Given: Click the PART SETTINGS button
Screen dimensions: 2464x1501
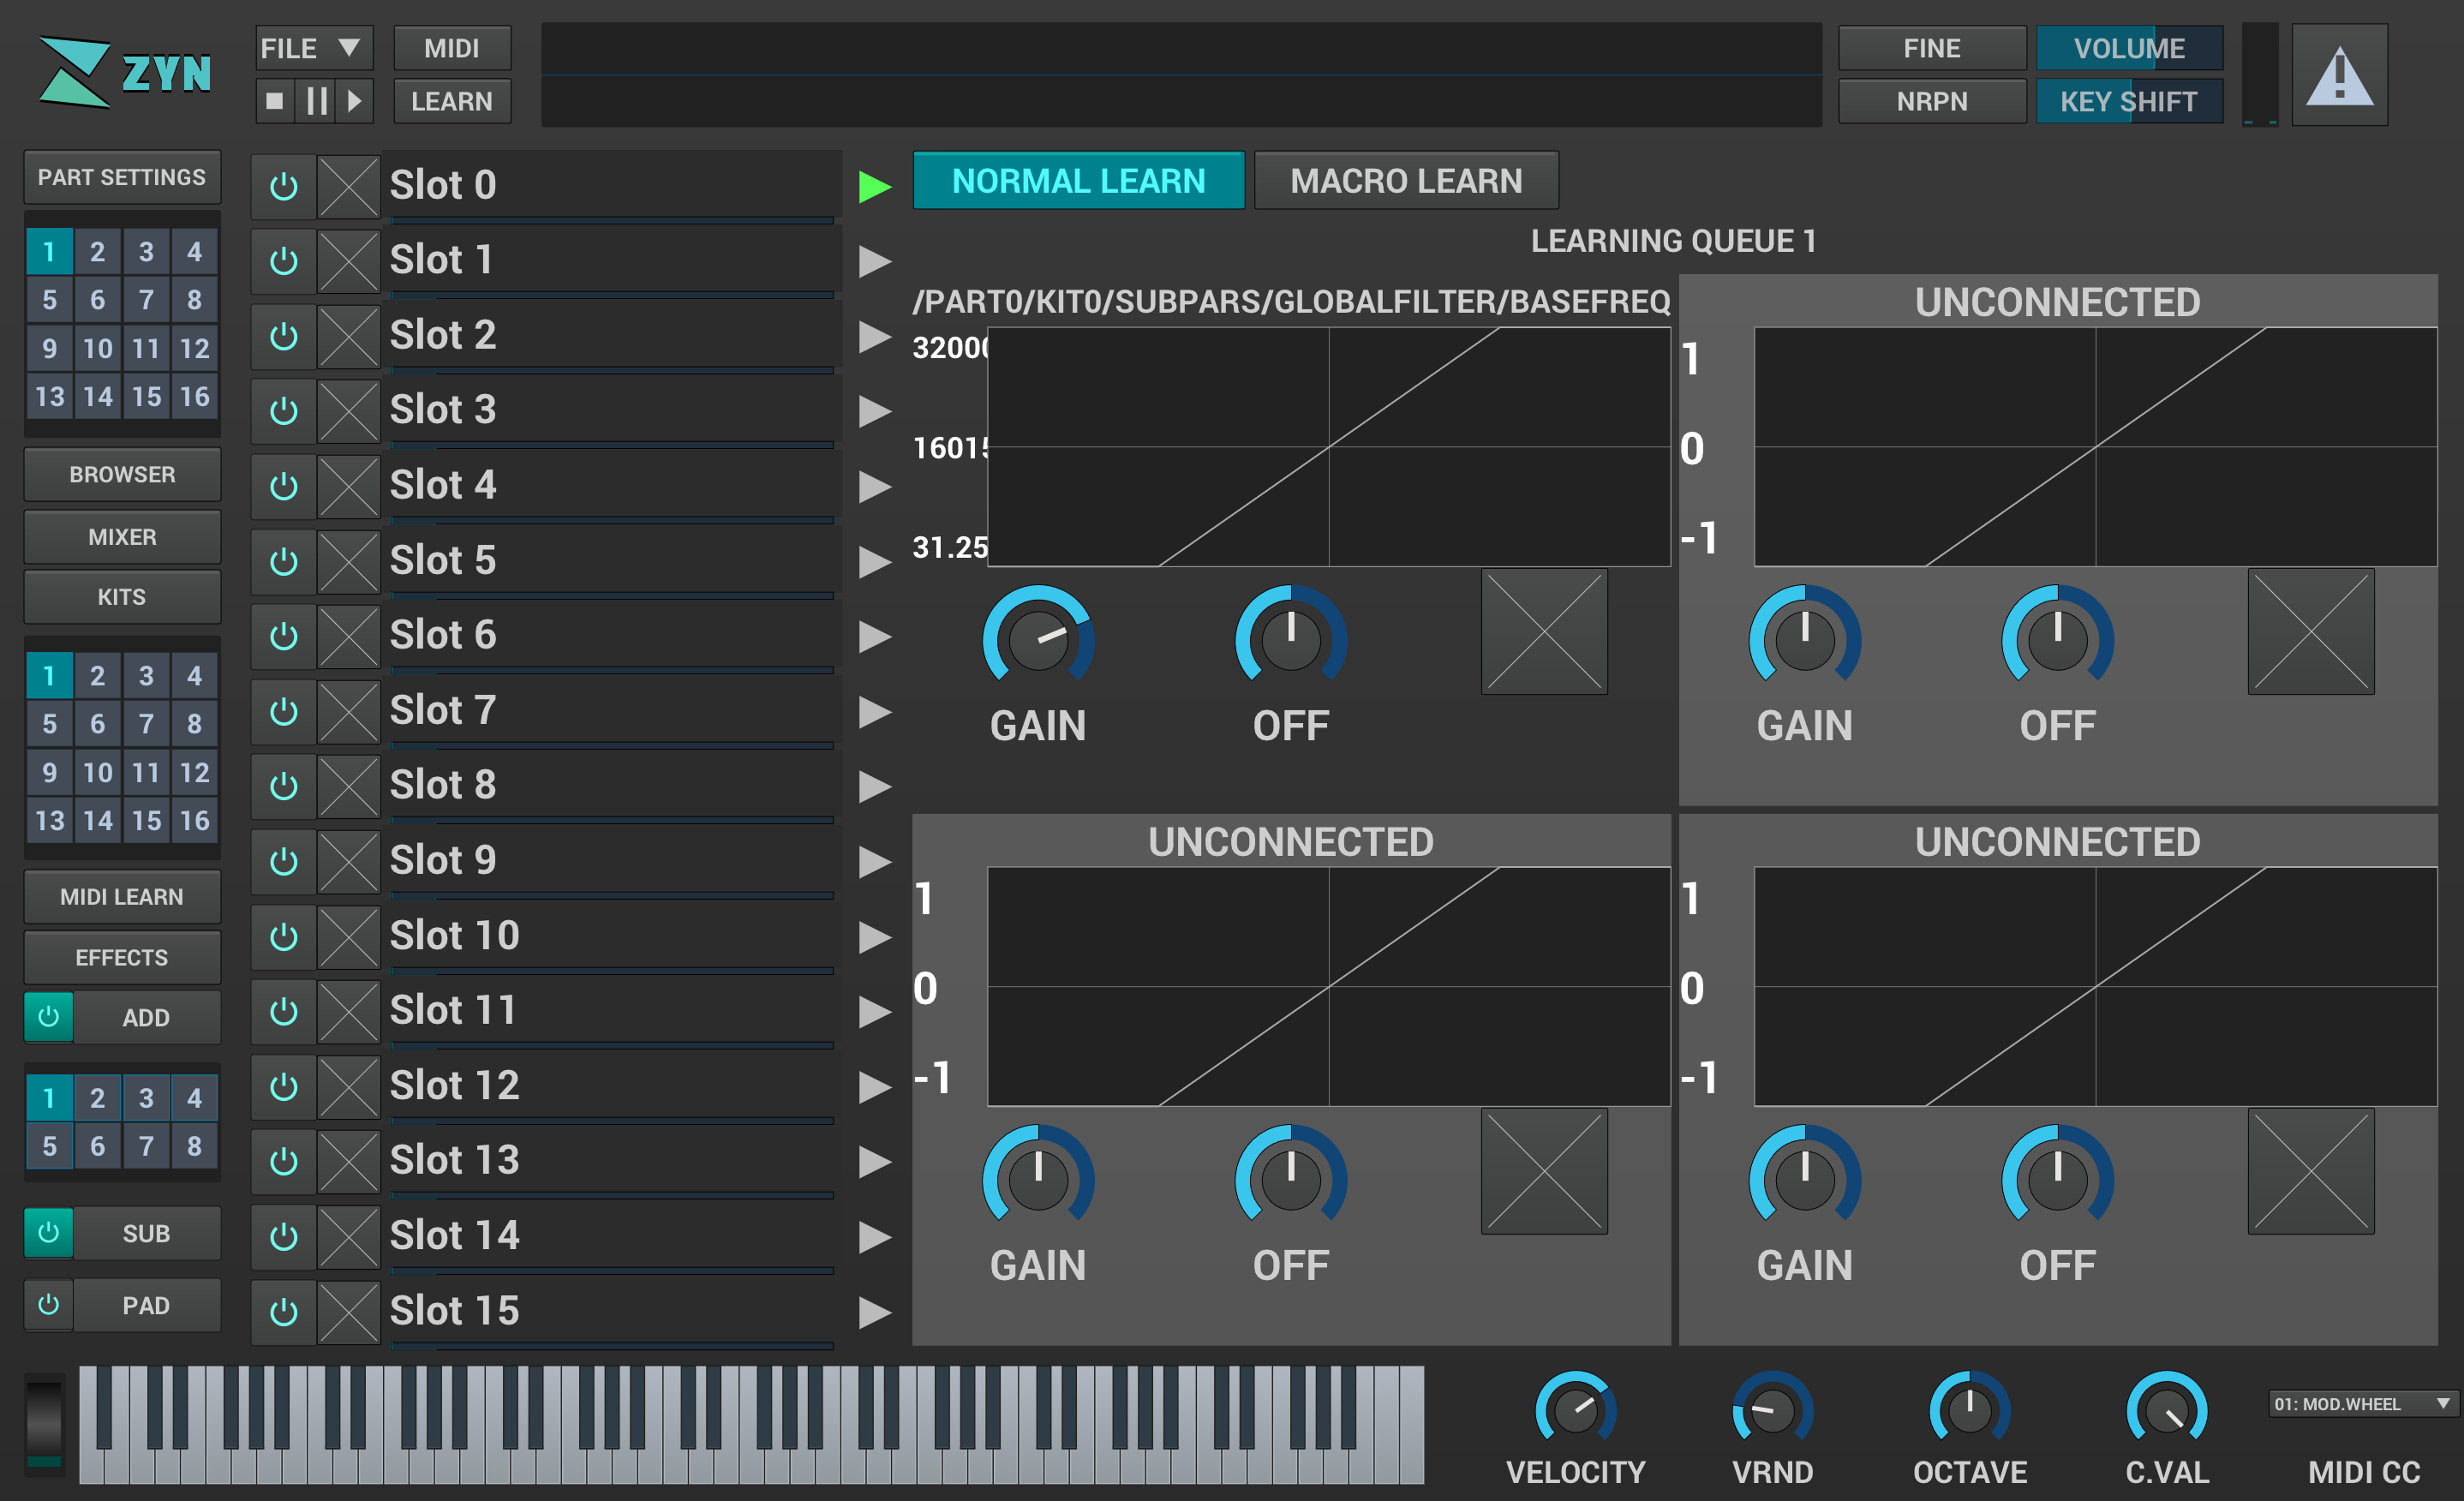Looking at the screenshot, I should [122, 177].
